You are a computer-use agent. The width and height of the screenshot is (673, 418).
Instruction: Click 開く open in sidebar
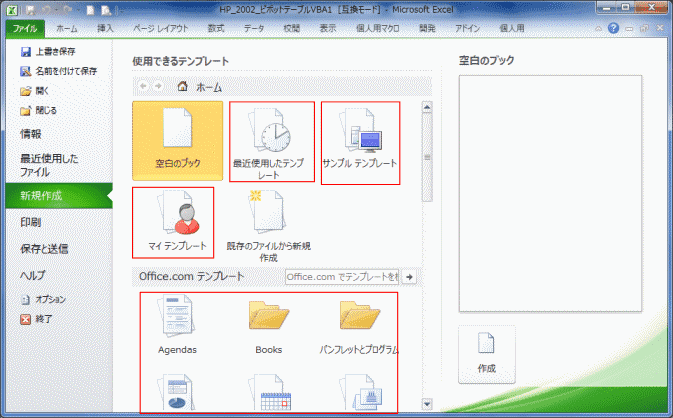(x=35, y=91)
